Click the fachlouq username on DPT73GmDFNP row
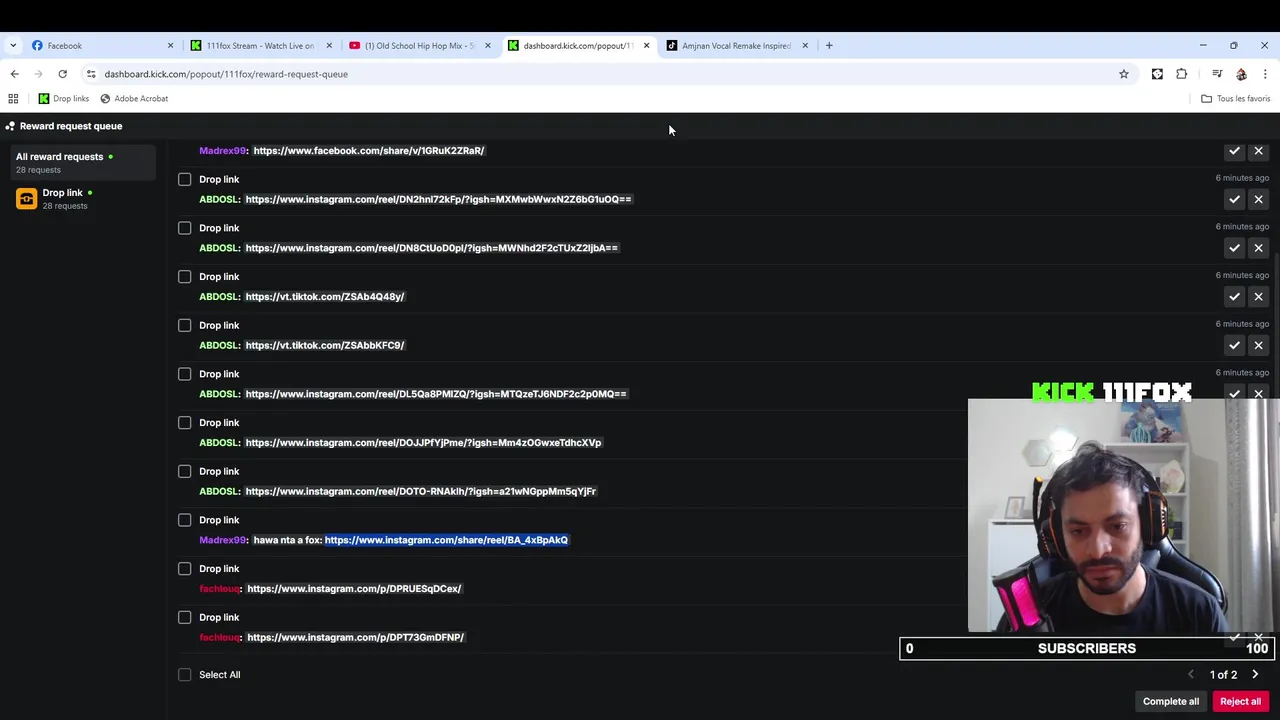The image size is (1280, 720). tap(220, 638)
